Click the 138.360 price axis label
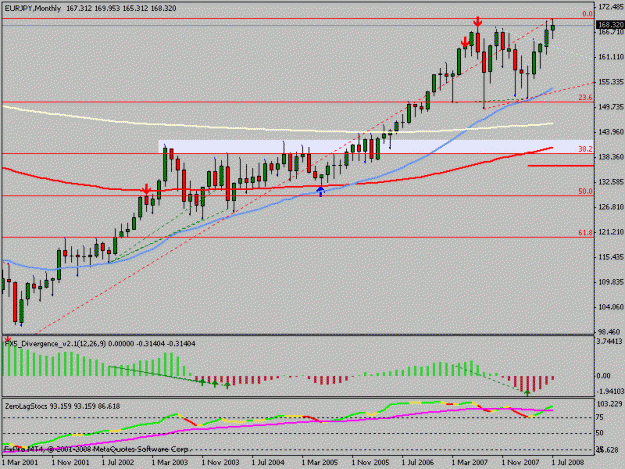Screen dimensions: 625x469 pos(611,157)
